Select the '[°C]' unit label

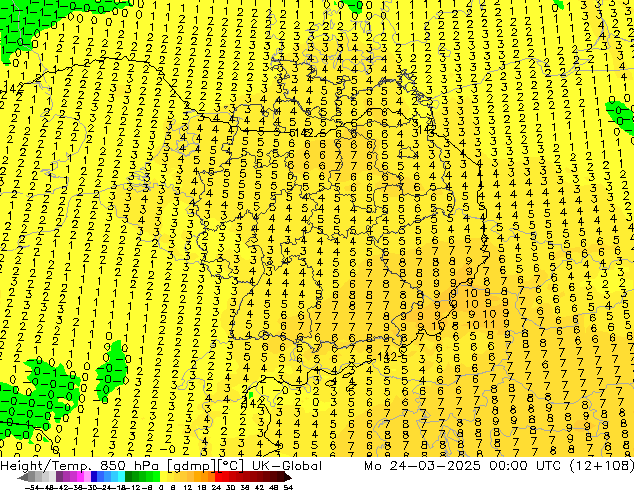tap(231, 466)
